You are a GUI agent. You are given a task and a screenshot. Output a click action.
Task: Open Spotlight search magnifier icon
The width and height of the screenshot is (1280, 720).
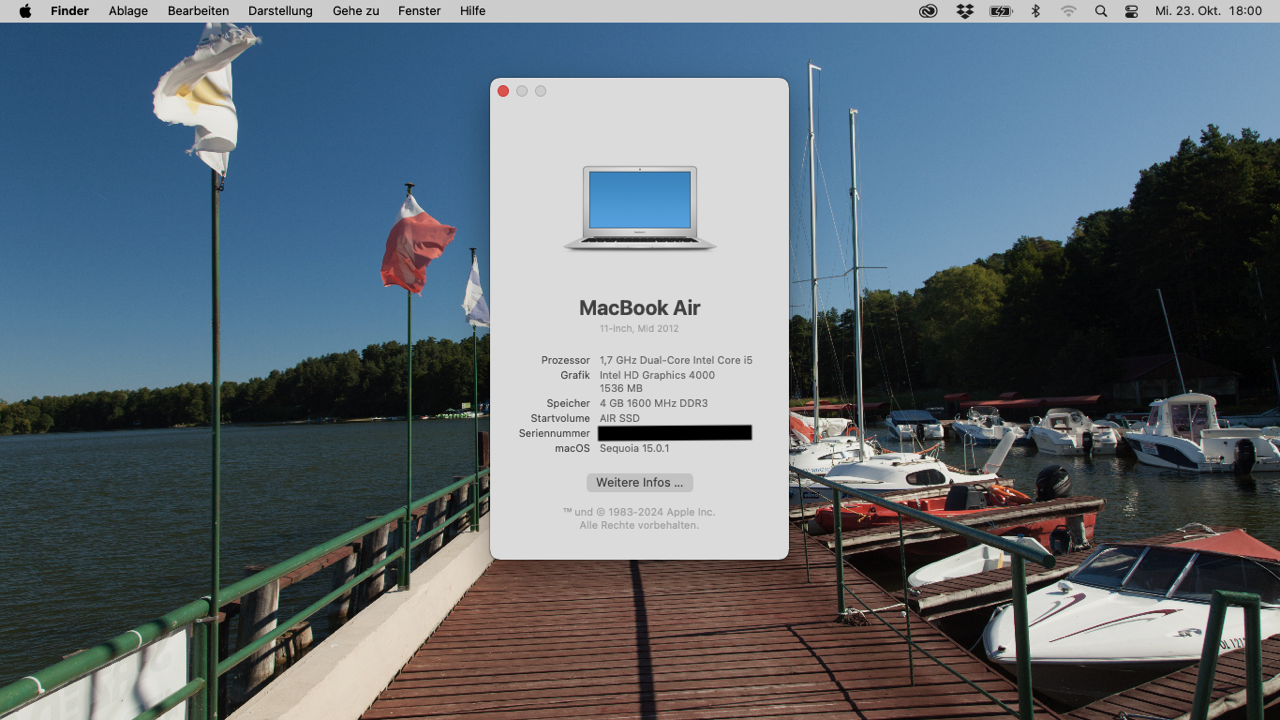pos(1101,11)
